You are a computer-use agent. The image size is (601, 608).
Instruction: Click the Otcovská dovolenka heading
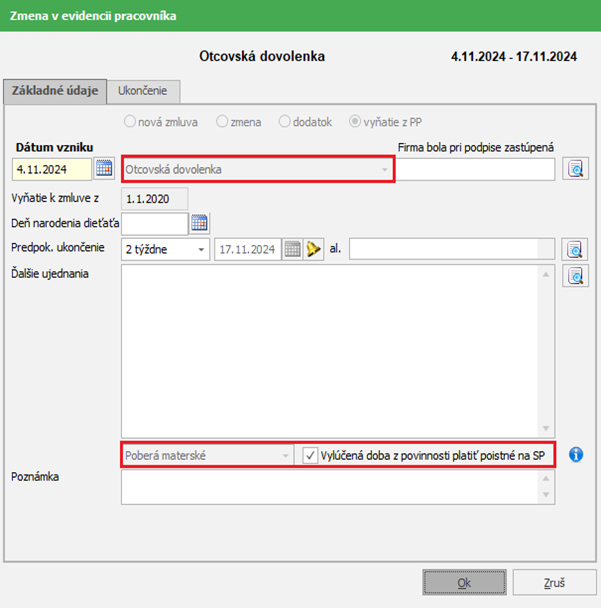point(262,56)
